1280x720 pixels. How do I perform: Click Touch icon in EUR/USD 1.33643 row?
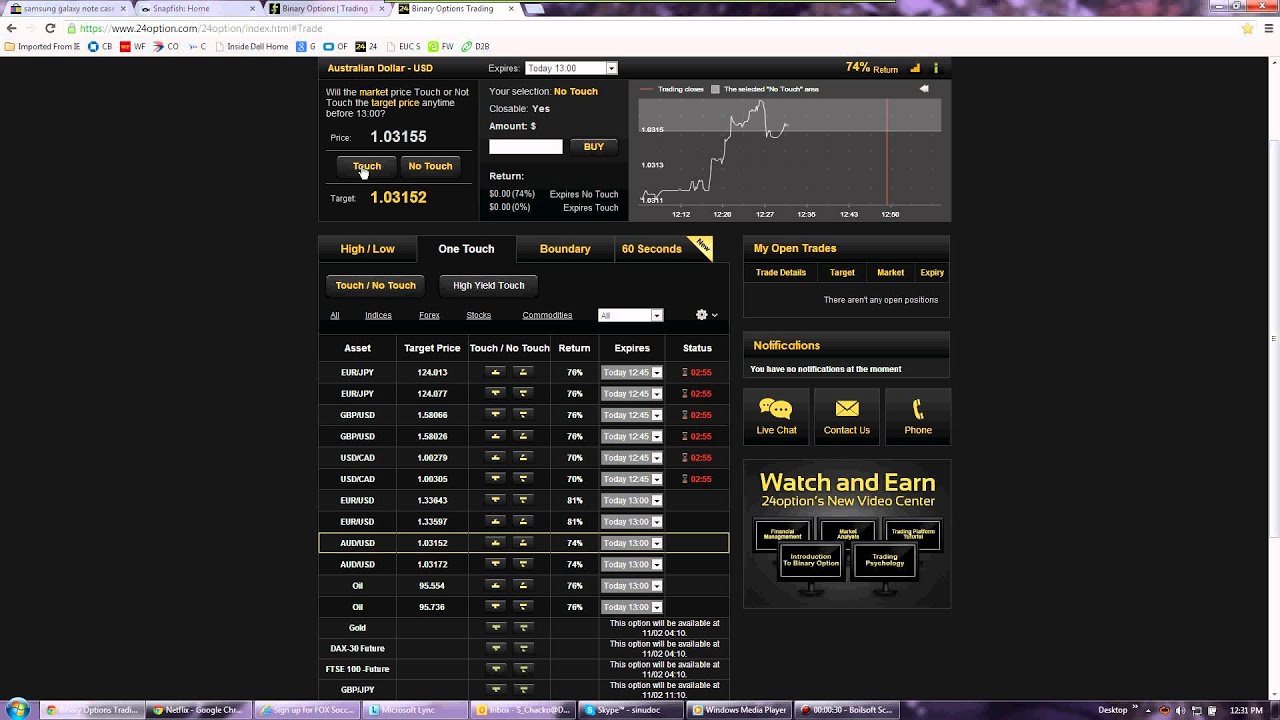(495, 500)
